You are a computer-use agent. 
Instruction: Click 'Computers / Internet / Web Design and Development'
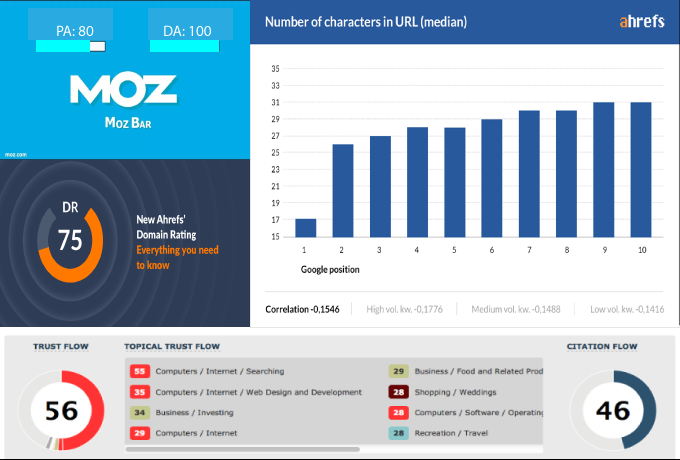pyautogui.click(x=258, y=392)
